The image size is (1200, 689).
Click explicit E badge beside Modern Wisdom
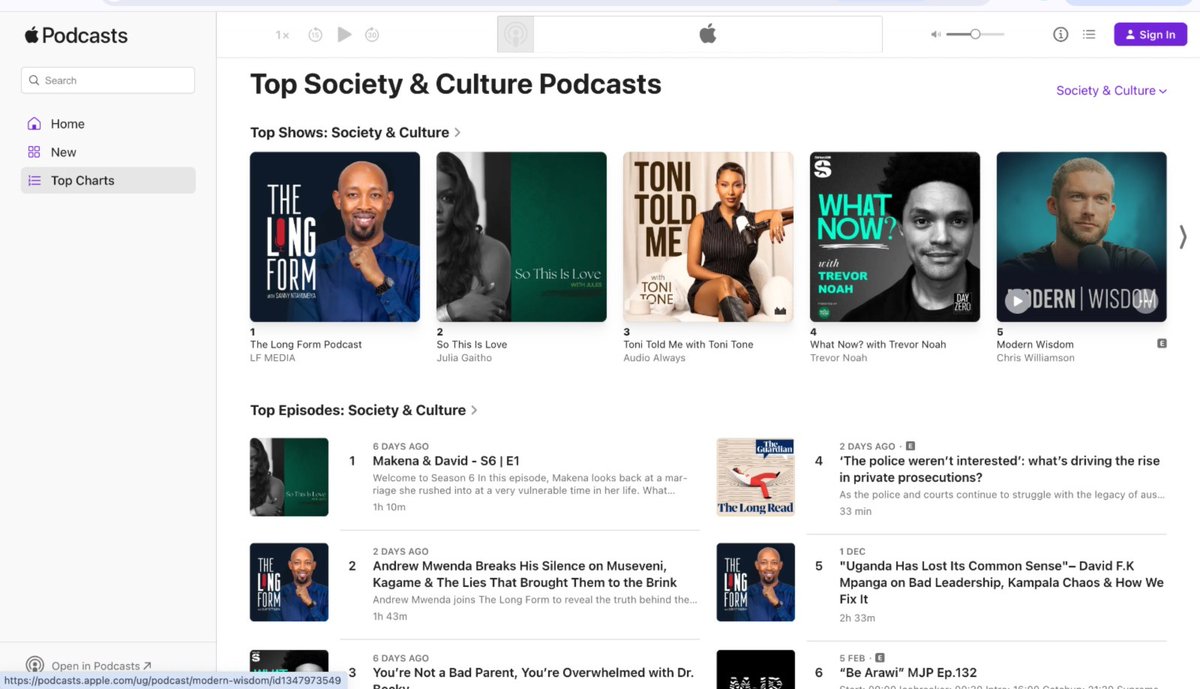(1161, 344)
